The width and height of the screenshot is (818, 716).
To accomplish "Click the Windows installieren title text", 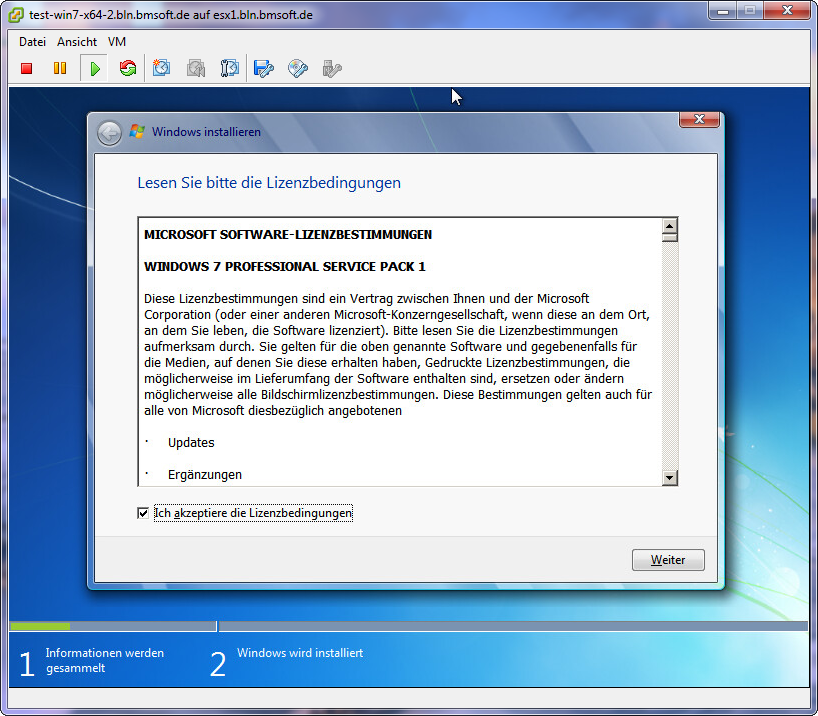I will (x=206, y=132).
